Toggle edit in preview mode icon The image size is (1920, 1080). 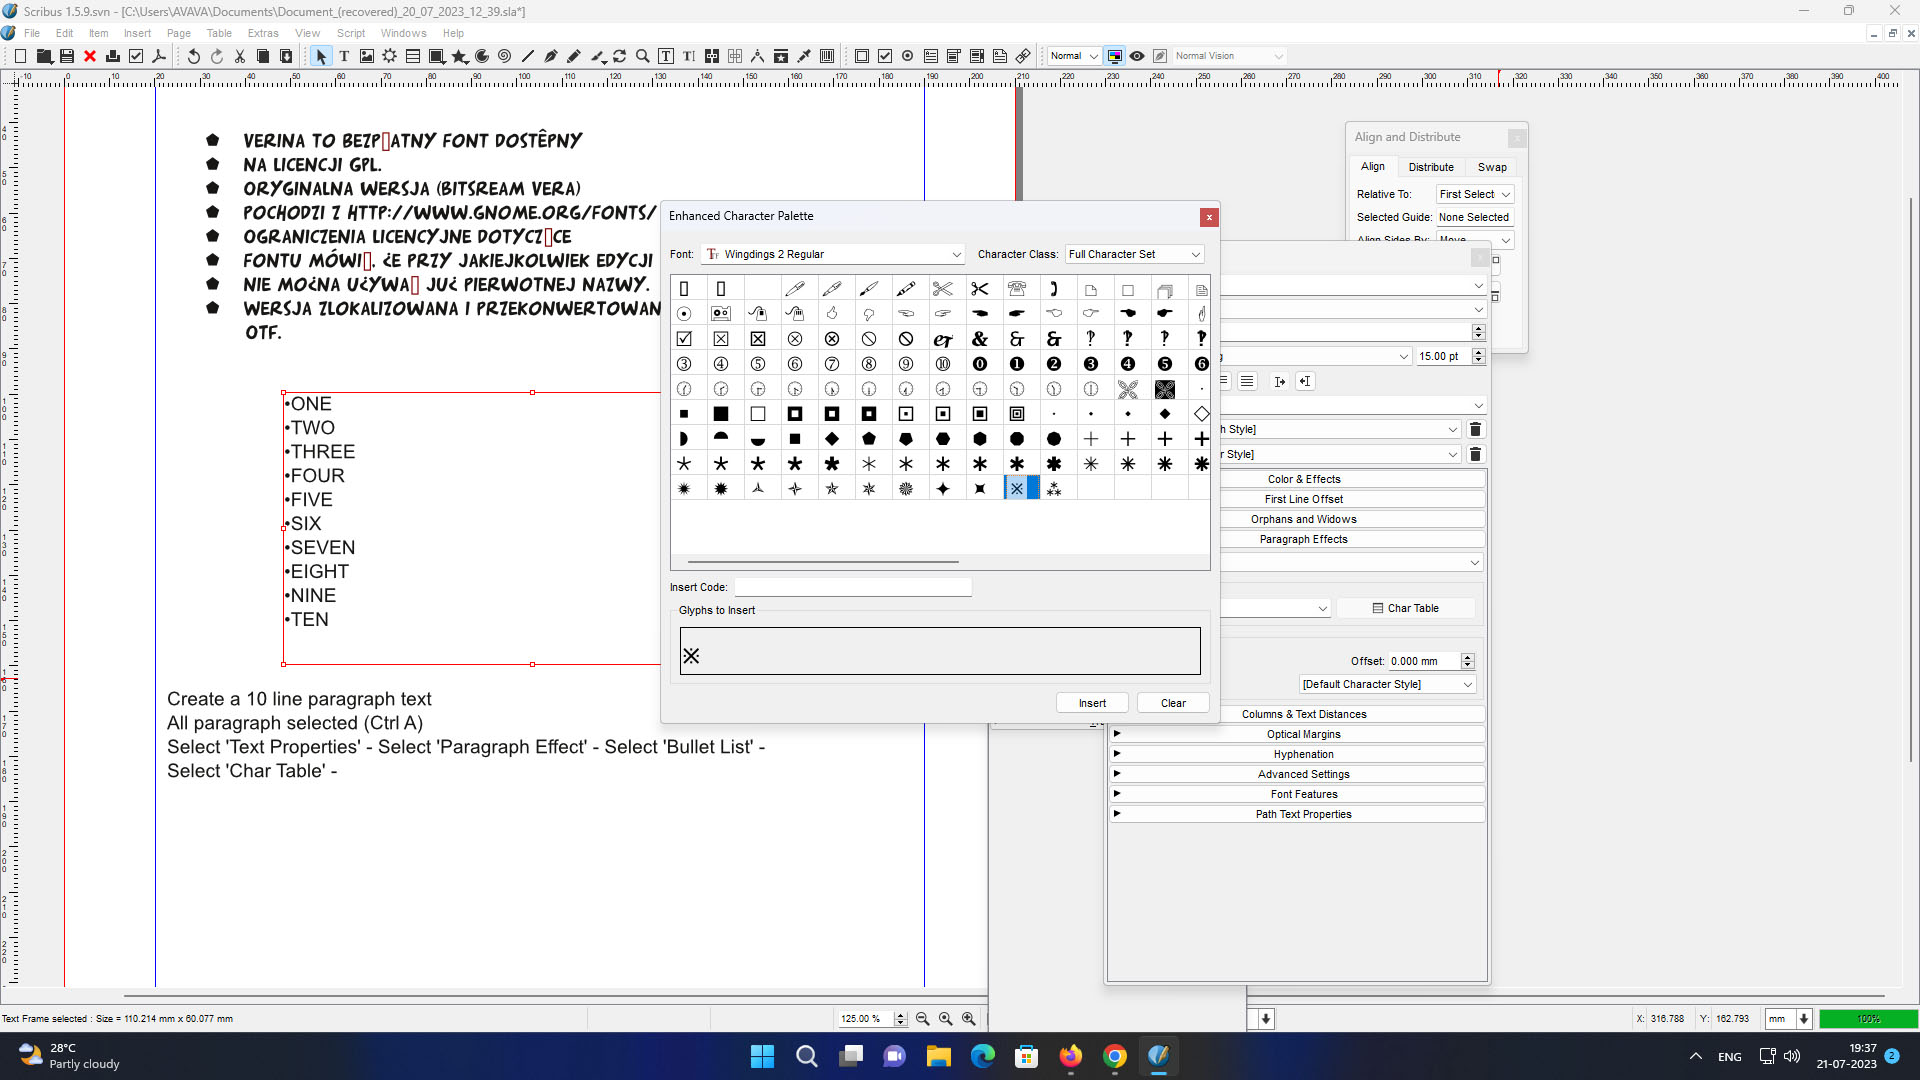point(1160,57)
